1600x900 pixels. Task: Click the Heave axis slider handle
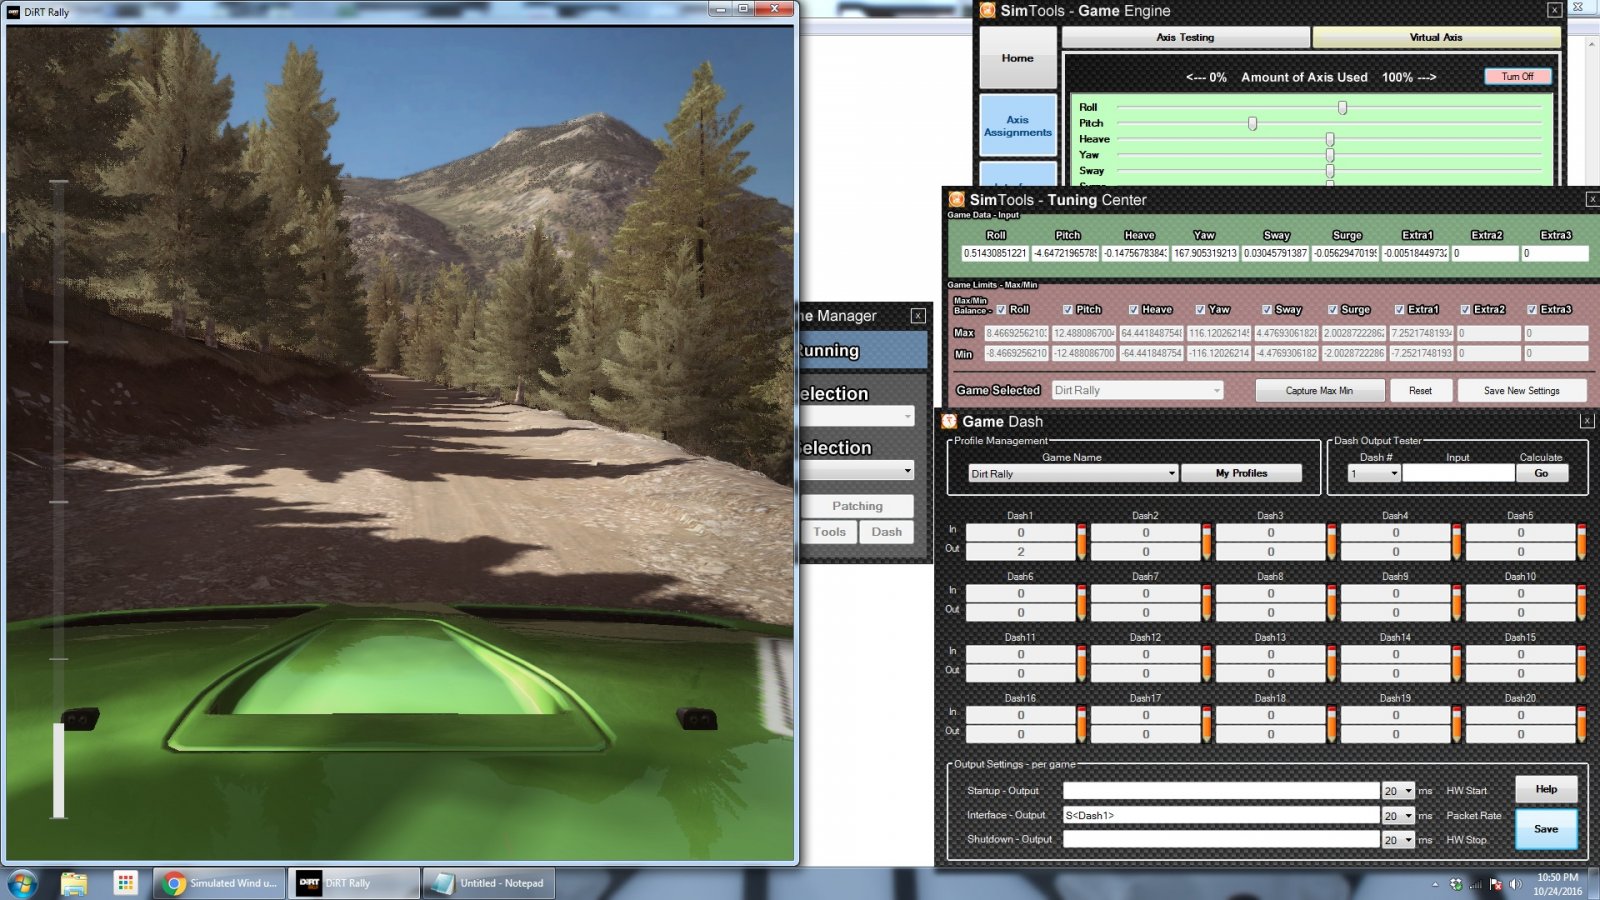coord(1330,139)
